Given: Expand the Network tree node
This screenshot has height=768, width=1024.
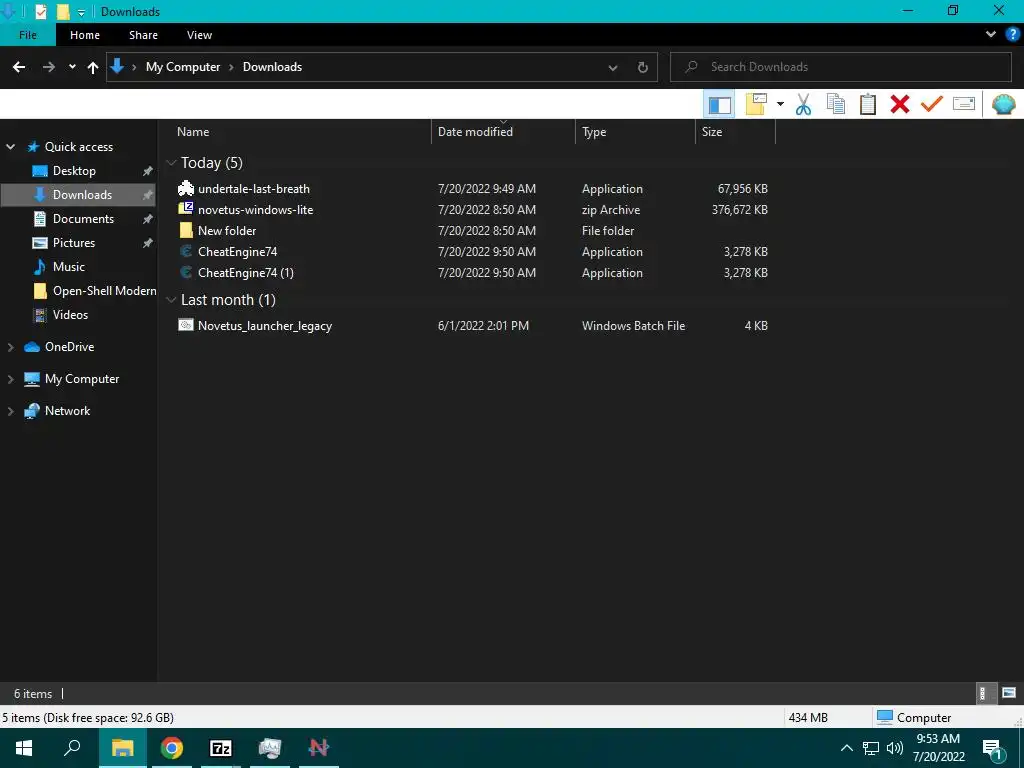Looking at the screenshot, I should click(x=10, y=411).
